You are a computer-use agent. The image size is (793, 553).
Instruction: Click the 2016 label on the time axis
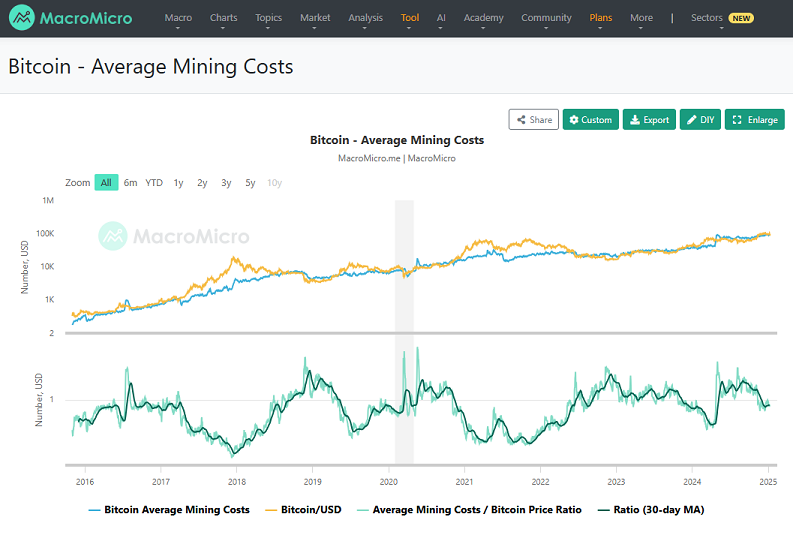click(85, 482)
